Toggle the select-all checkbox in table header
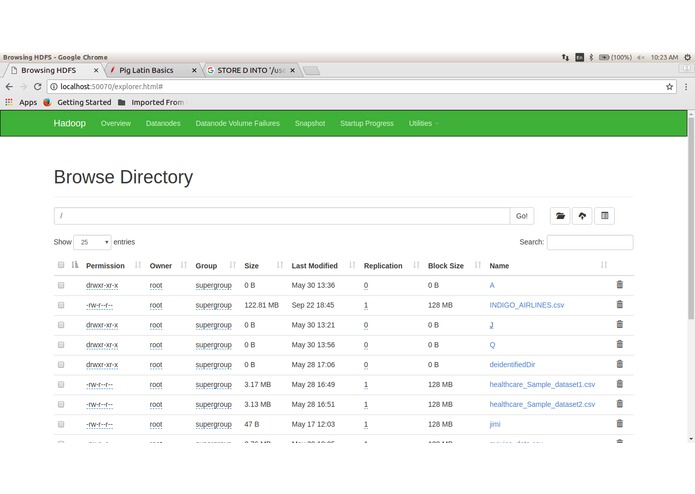This screenshot has height=494, width=695. point(61,265)
